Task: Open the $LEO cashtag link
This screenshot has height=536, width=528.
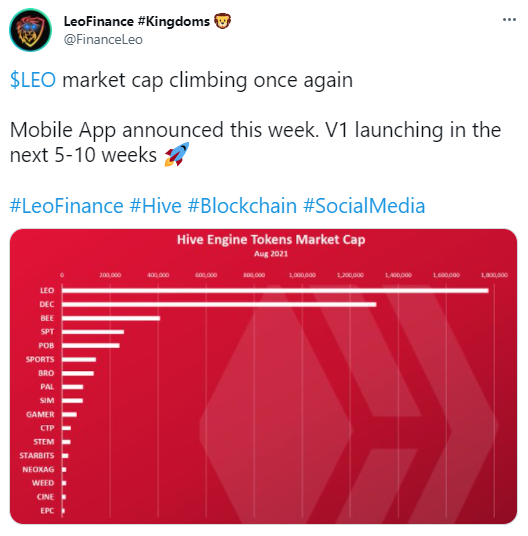Action: 33,80
